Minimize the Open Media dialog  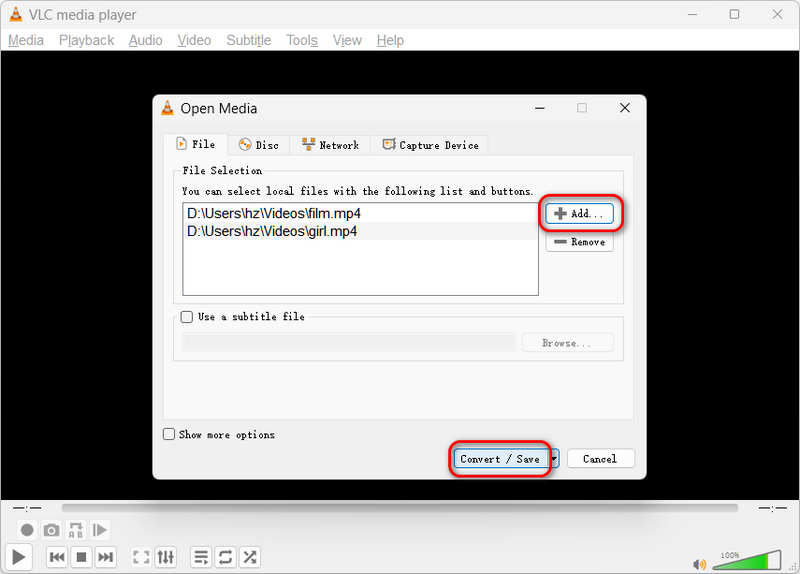click(540, 108)
